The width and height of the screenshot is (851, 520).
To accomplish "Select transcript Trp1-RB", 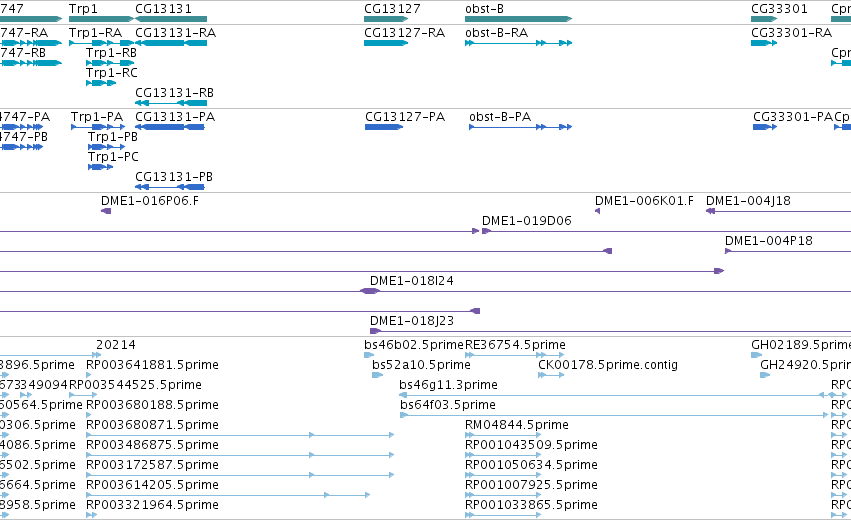I will [x=110, y=63].
